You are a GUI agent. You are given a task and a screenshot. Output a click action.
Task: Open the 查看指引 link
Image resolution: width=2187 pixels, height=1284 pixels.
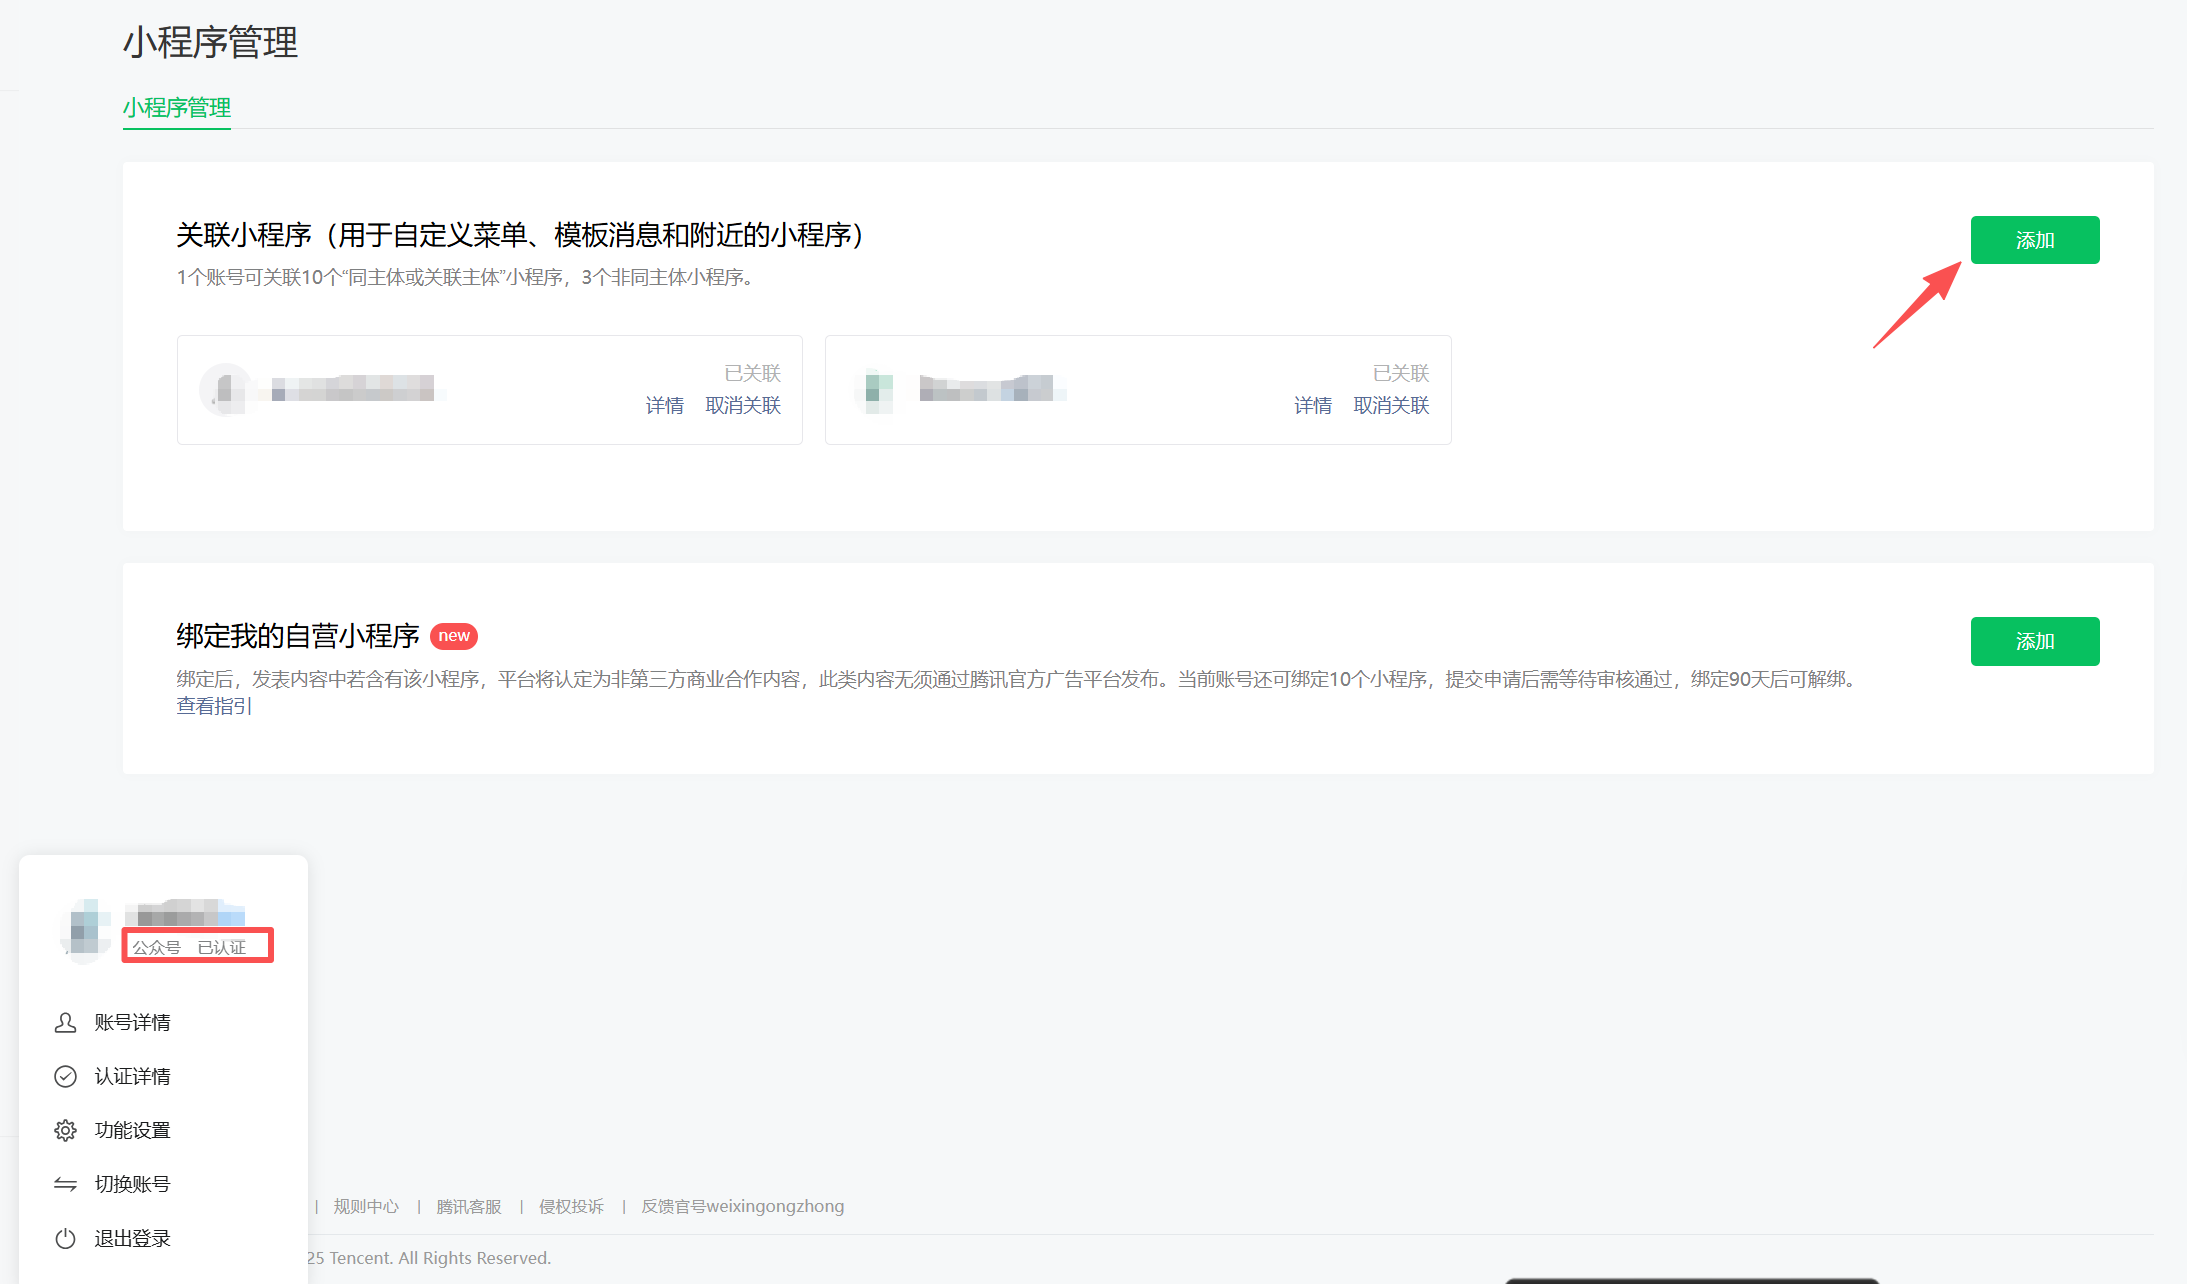(x=213, y=706)
